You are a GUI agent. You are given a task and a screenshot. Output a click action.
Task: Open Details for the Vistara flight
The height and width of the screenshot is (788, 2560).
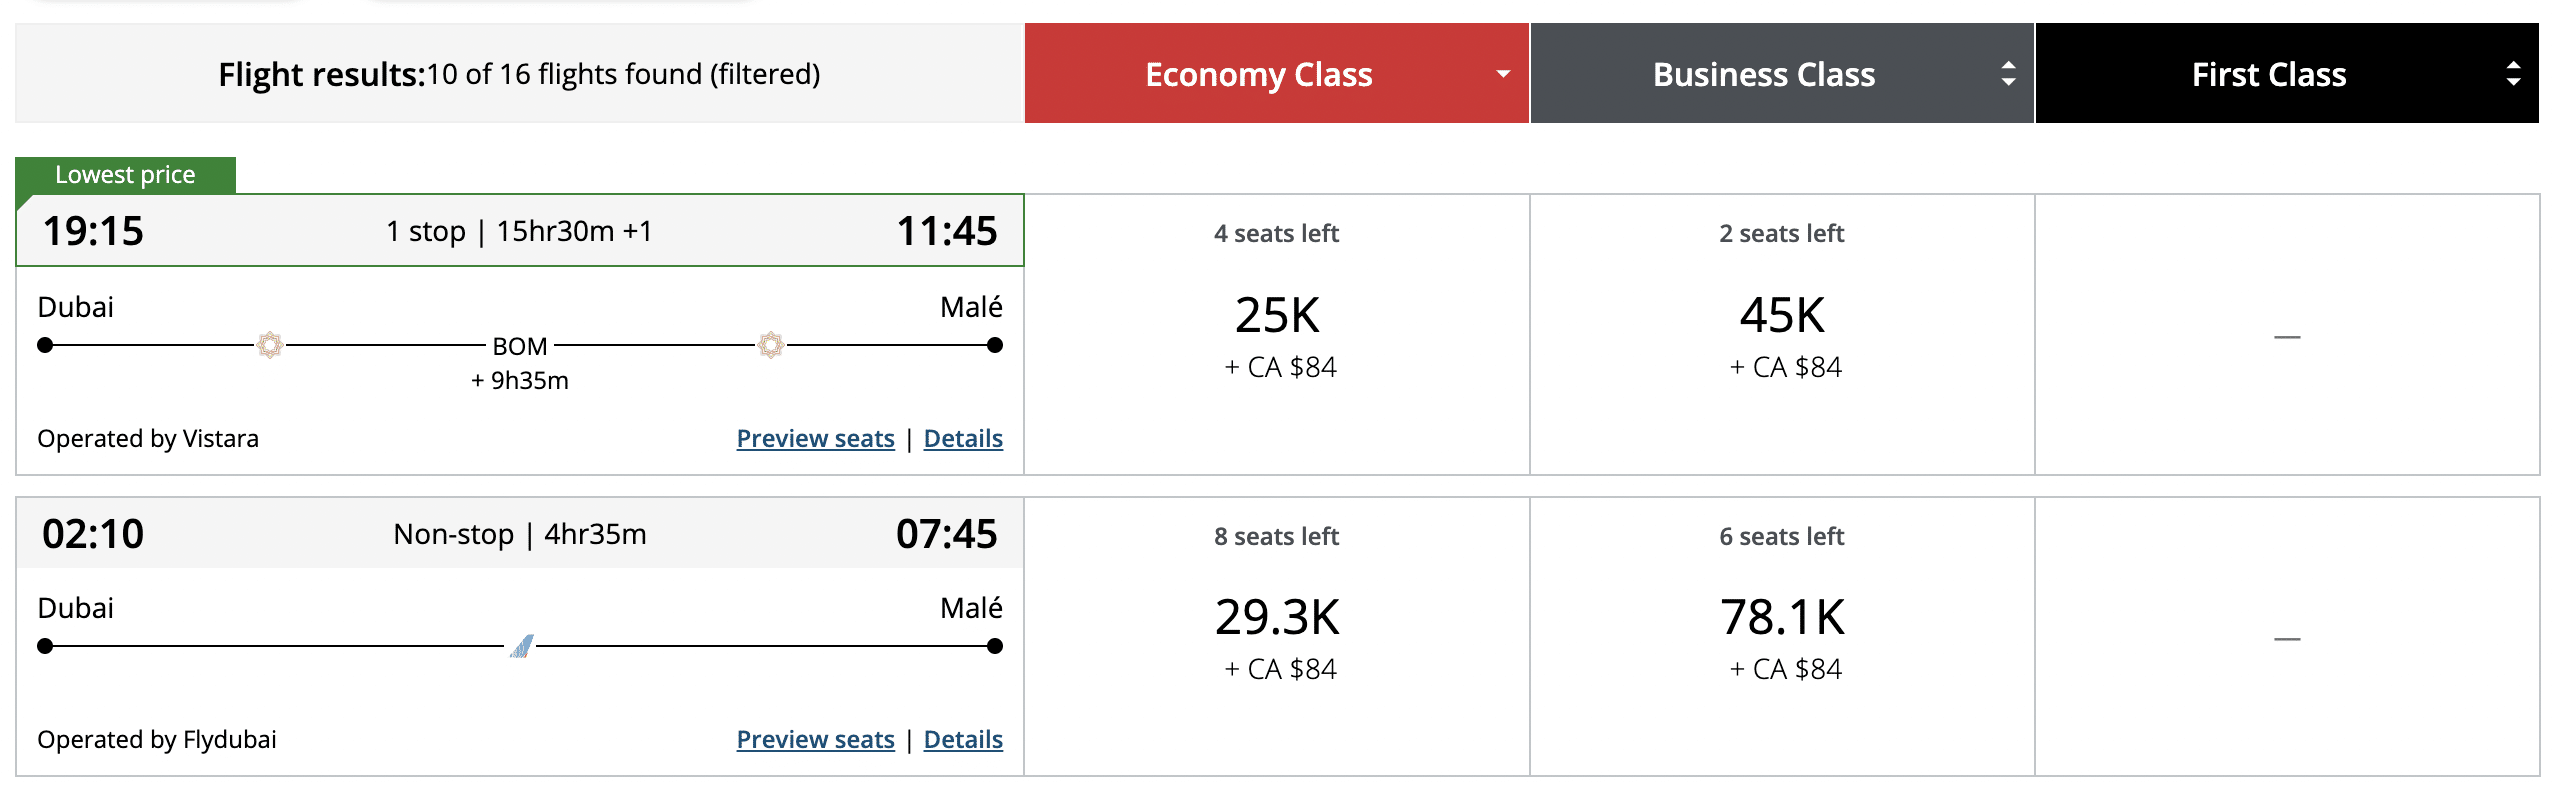[x=963, y=439]
